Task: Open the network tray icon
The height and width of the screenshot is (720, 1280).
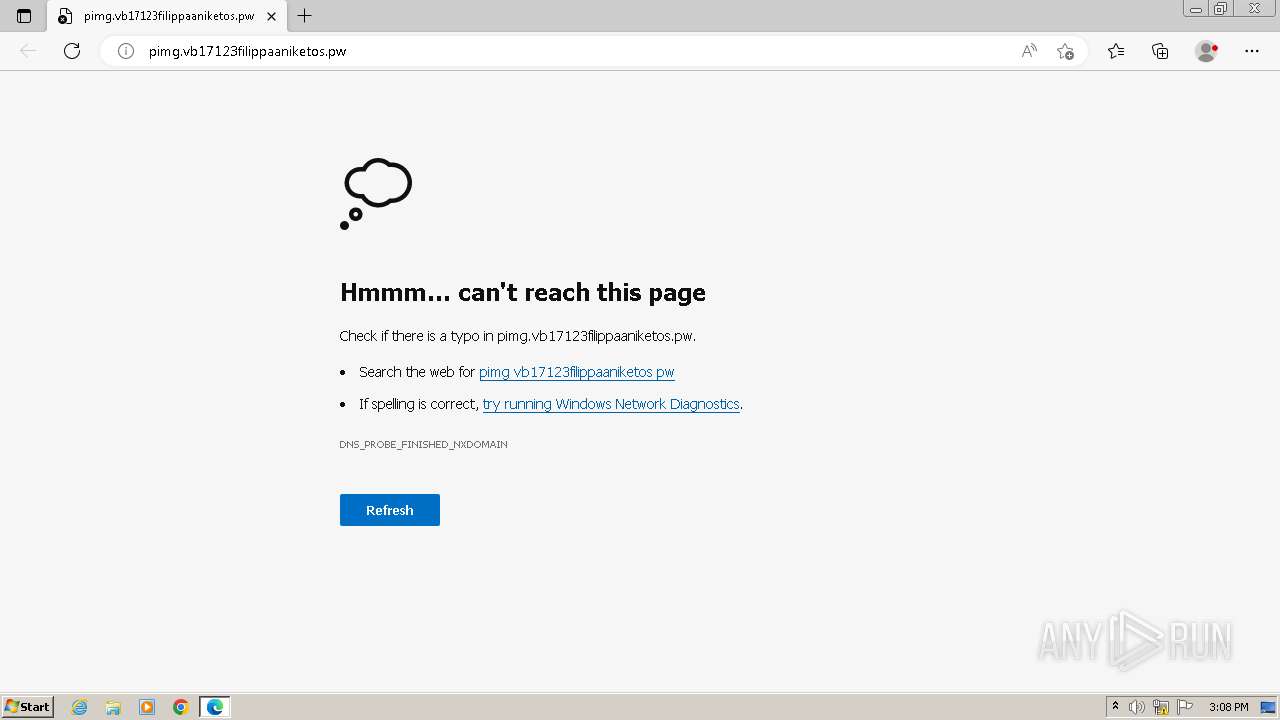Action: (1161, 707)
